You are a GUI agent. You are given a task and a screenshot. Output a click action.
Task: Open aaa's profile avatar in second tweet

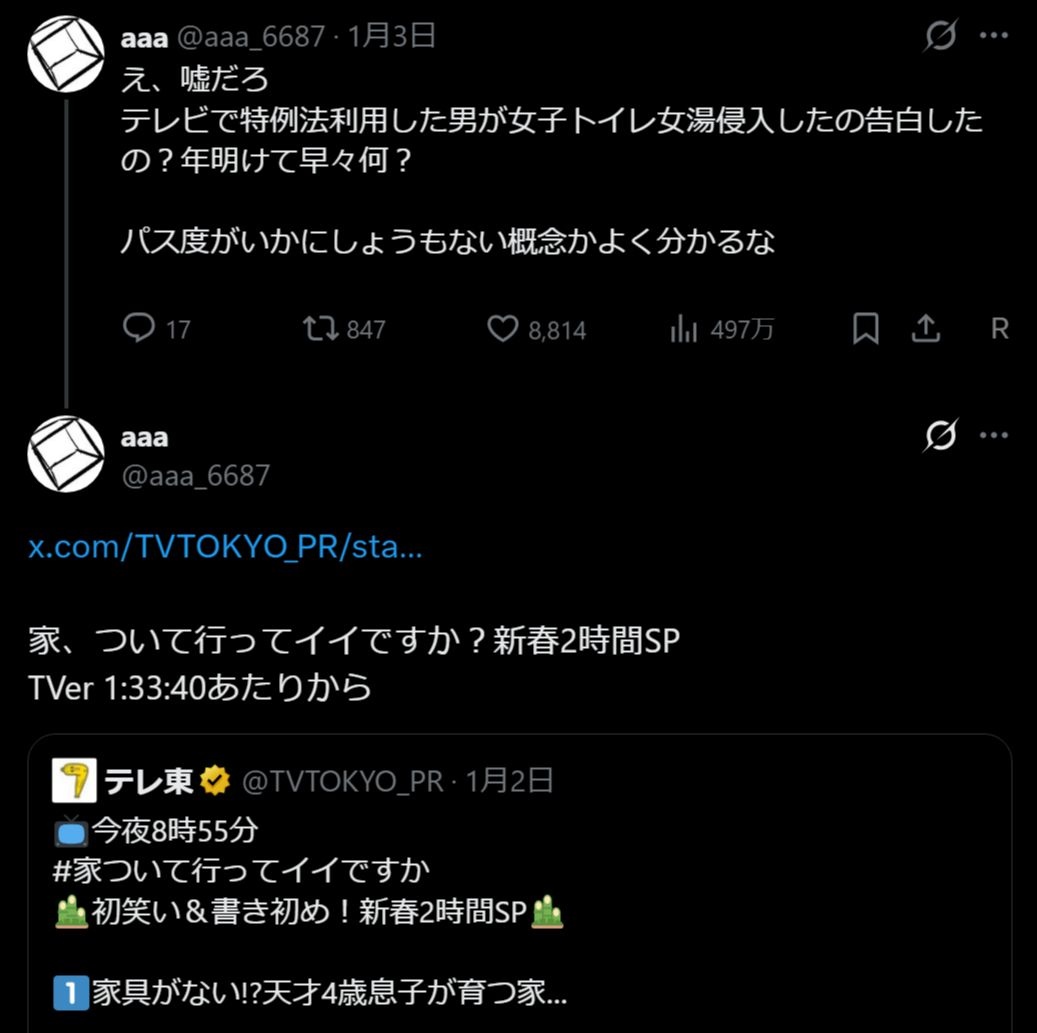click(x=66, y=453)
